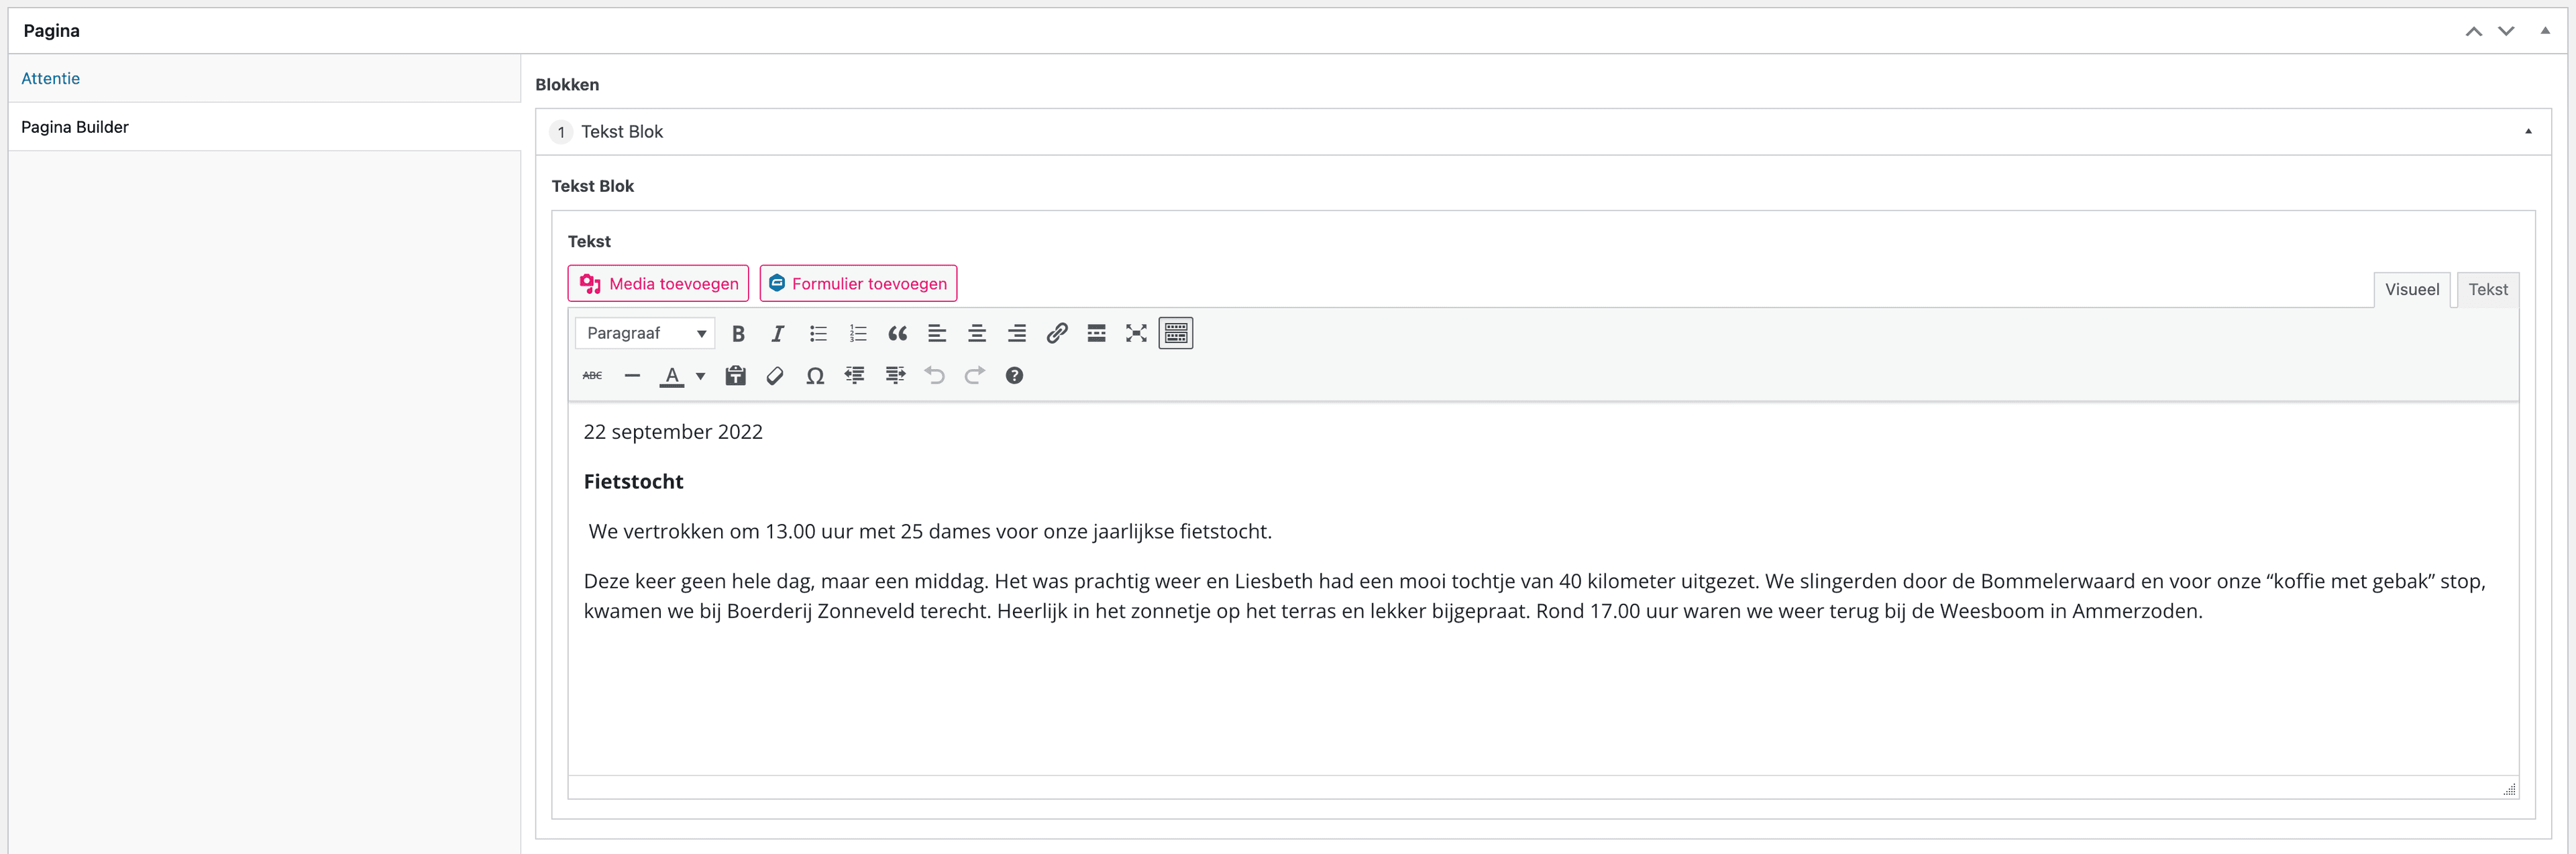Move the Pagina panel down

[x=2506, y=31]
